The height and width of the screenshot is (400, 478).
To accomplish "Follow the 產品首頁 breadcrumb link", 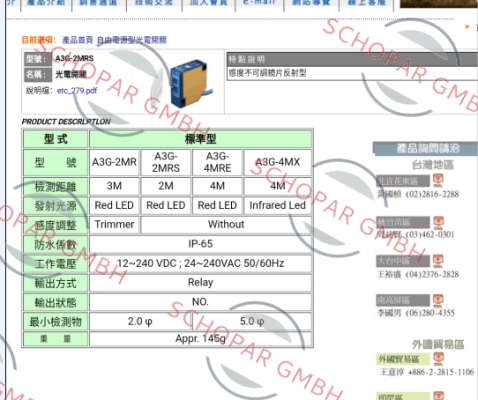I will (77, 40).
